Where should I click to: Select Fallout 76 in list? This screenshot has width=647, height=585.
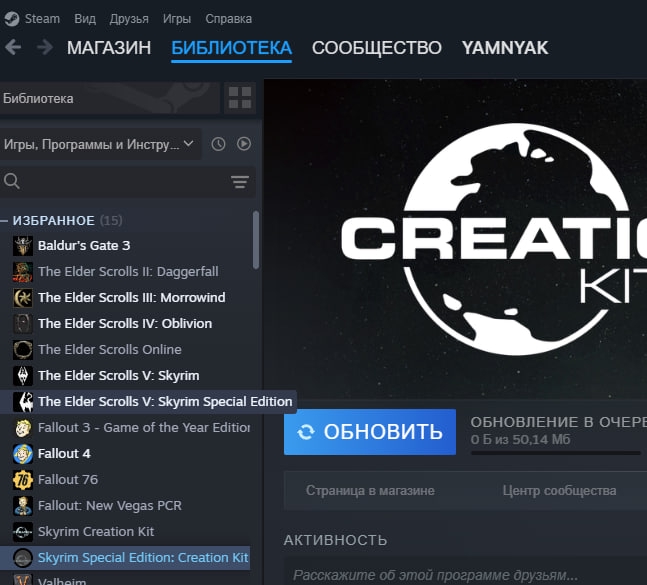click(x=68, y=480)
